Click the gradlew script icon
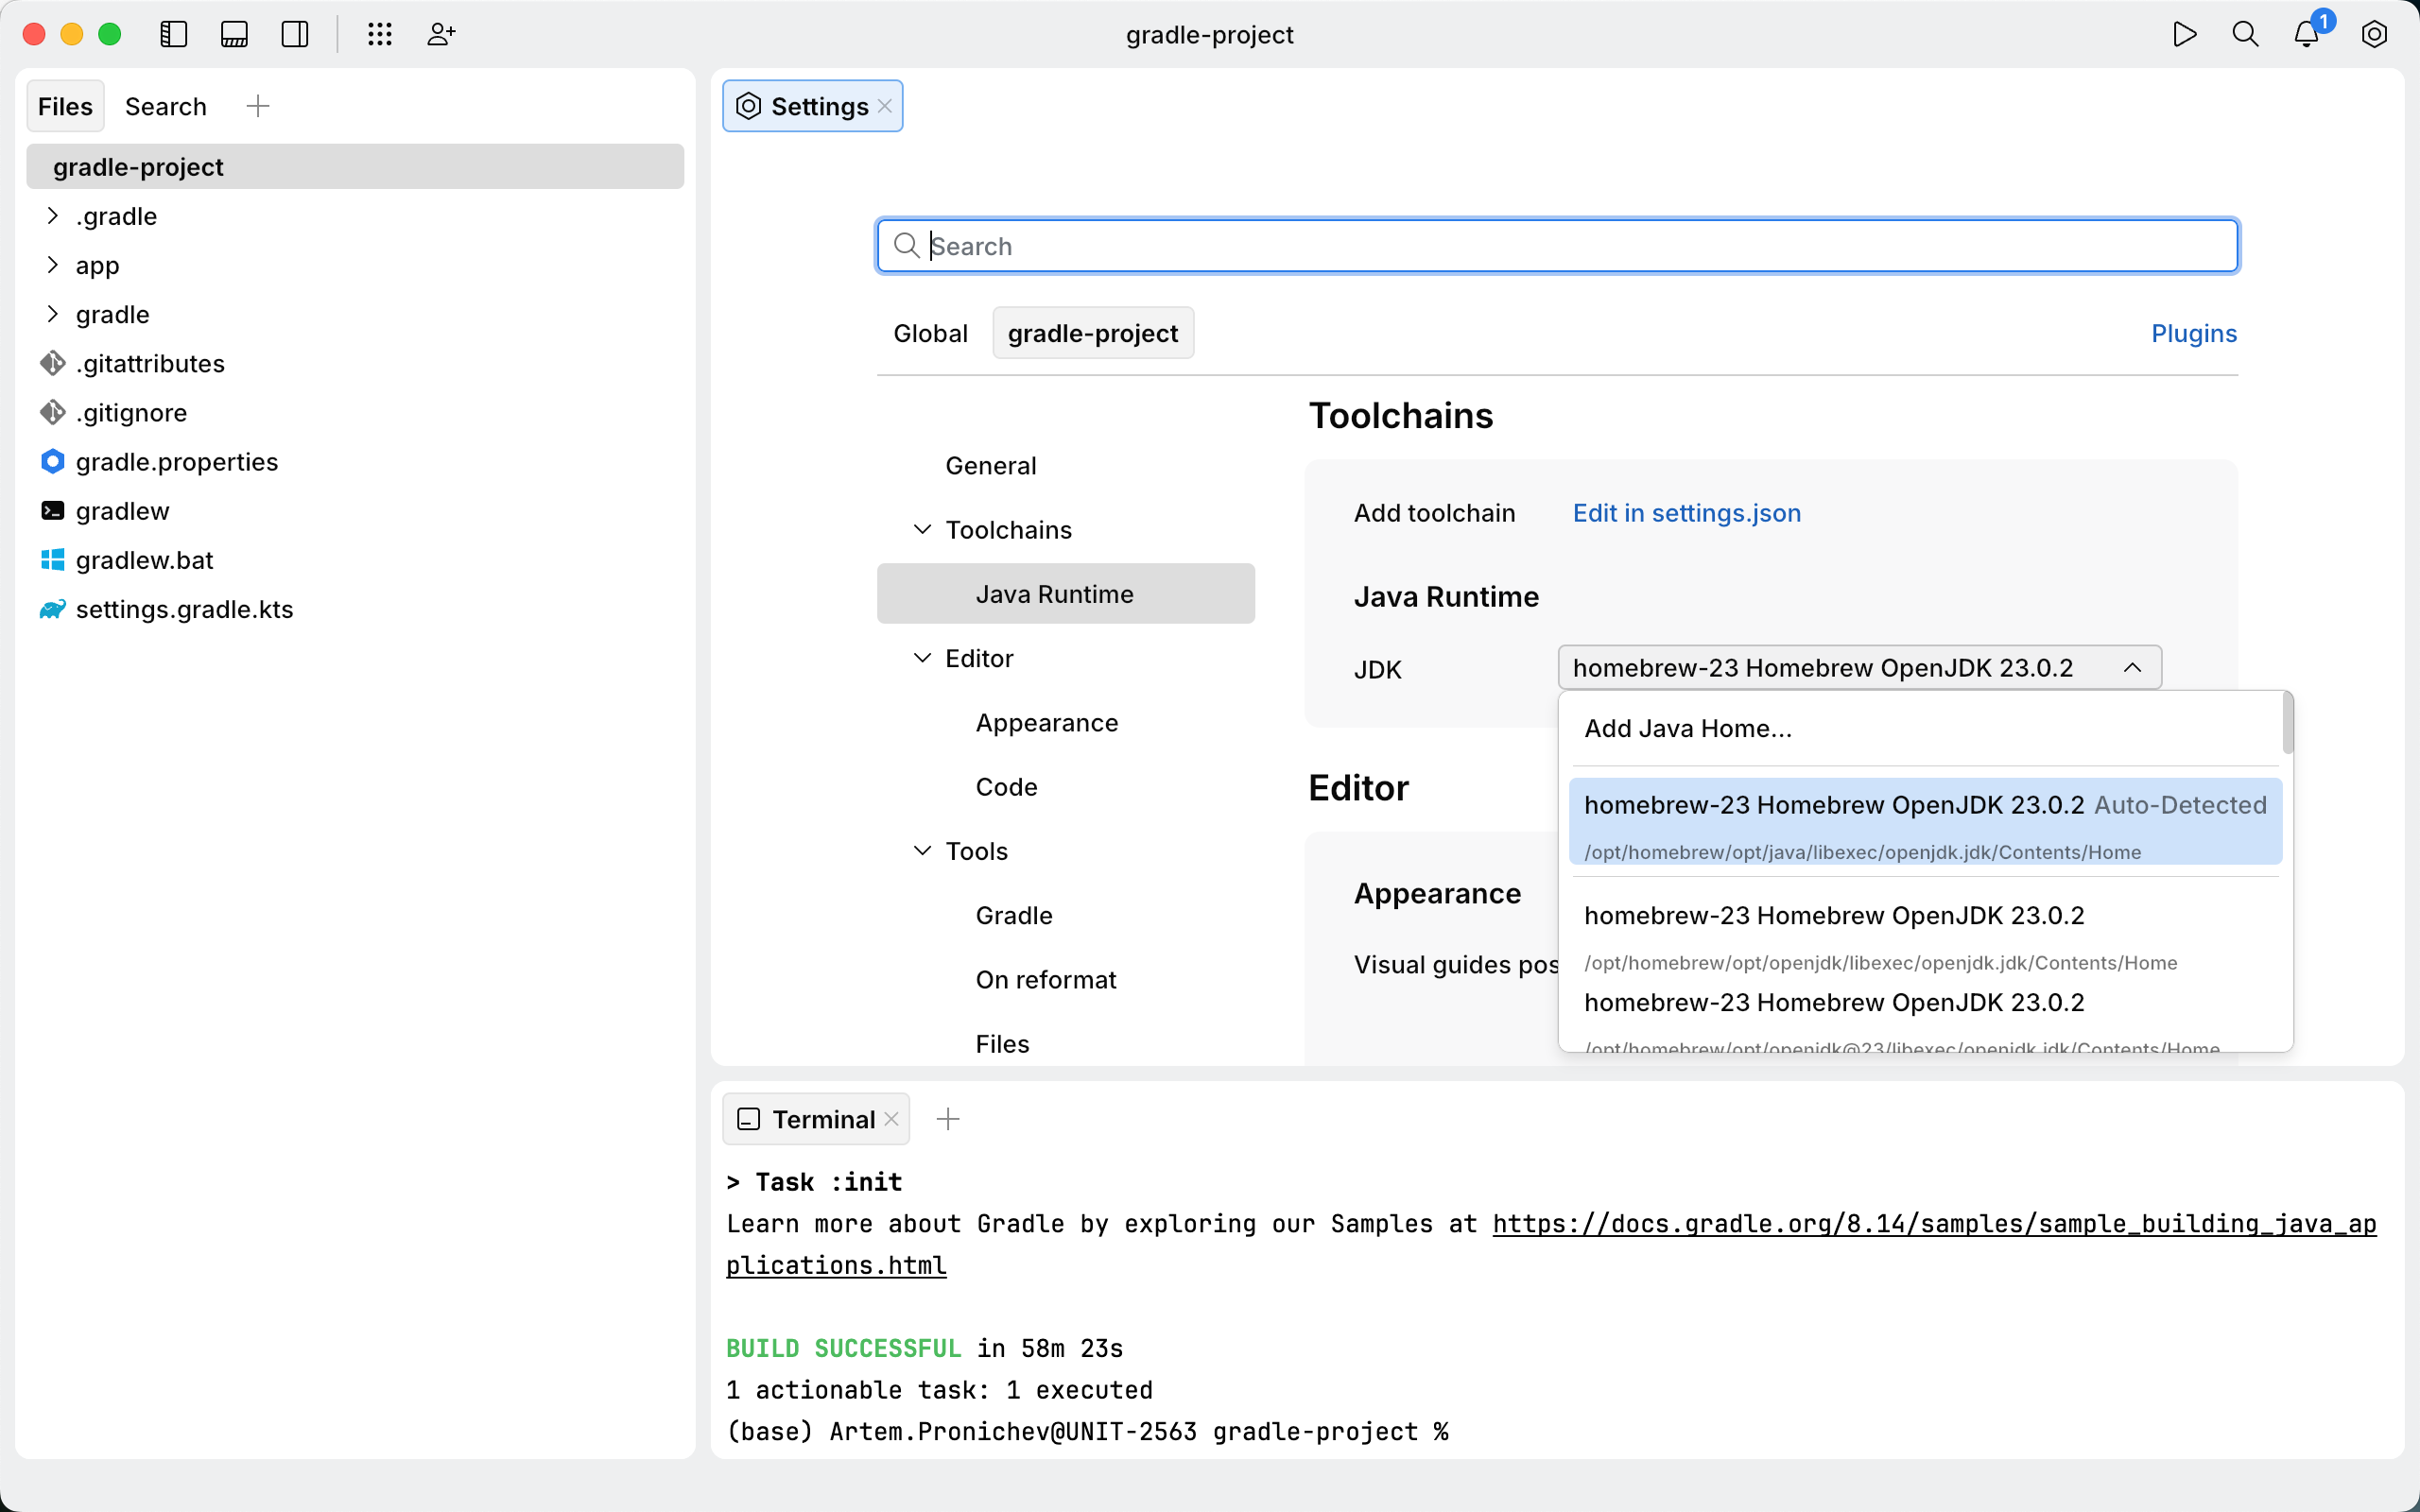Screen dimensions: 2420x1512 point(52,511)
